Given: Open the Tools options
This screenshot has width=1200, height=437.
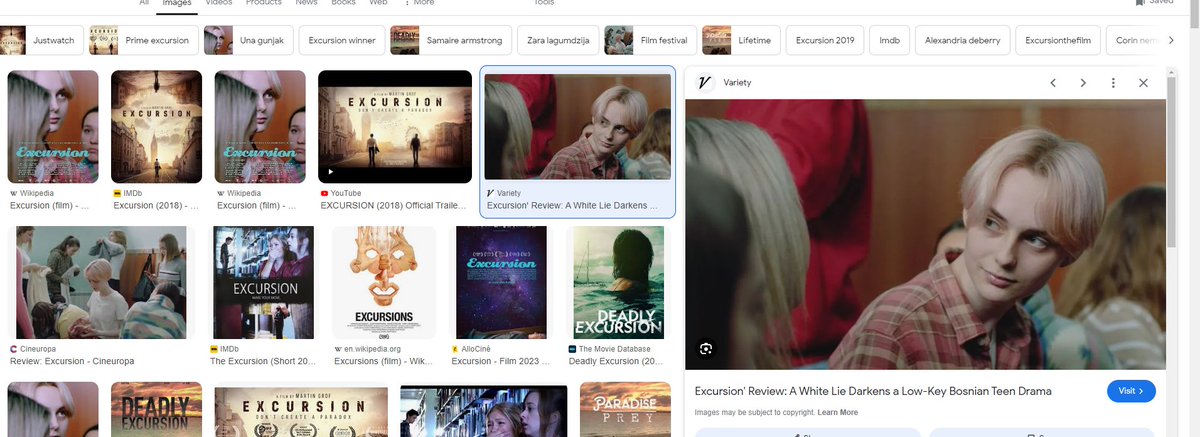Looking at the screenshot, I should pyautogui.click(x=544, y=3).
